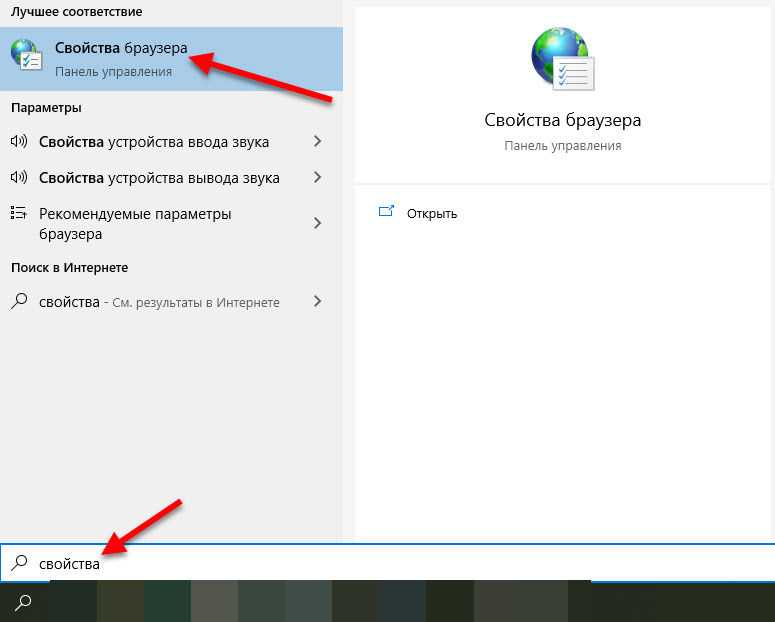Expand the chevron next to the web search result
775x622 pixels.
click(x=317, y=302)
